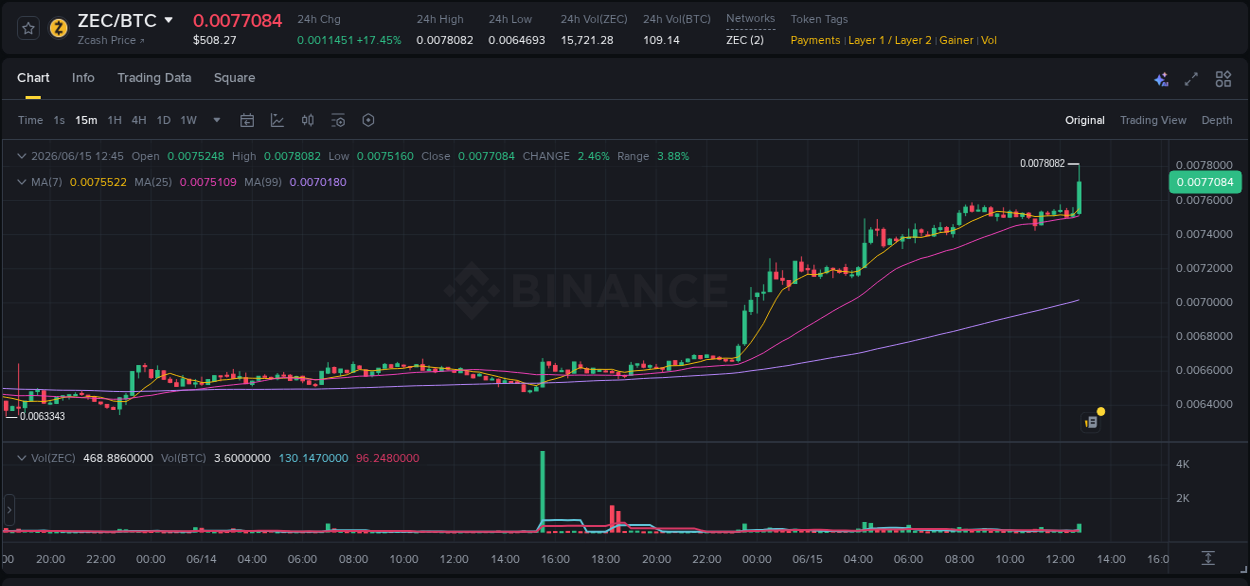
Task: Click the 24h High value 0.0078082
Action: pos(445,40)
